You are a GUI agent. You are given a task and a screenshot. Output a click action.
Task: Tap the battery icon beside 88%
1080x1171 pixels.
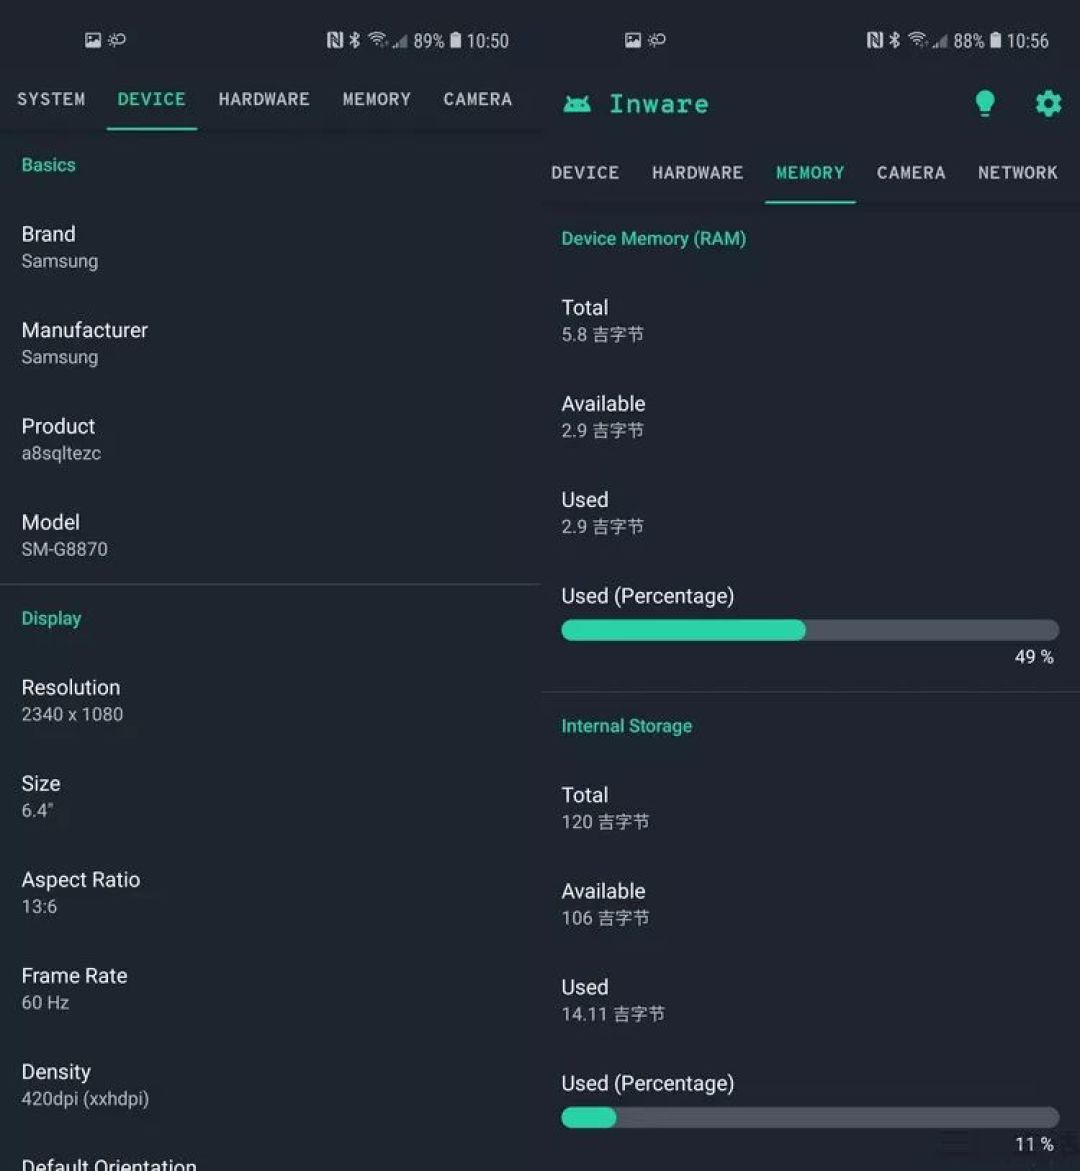click(996, 40)
